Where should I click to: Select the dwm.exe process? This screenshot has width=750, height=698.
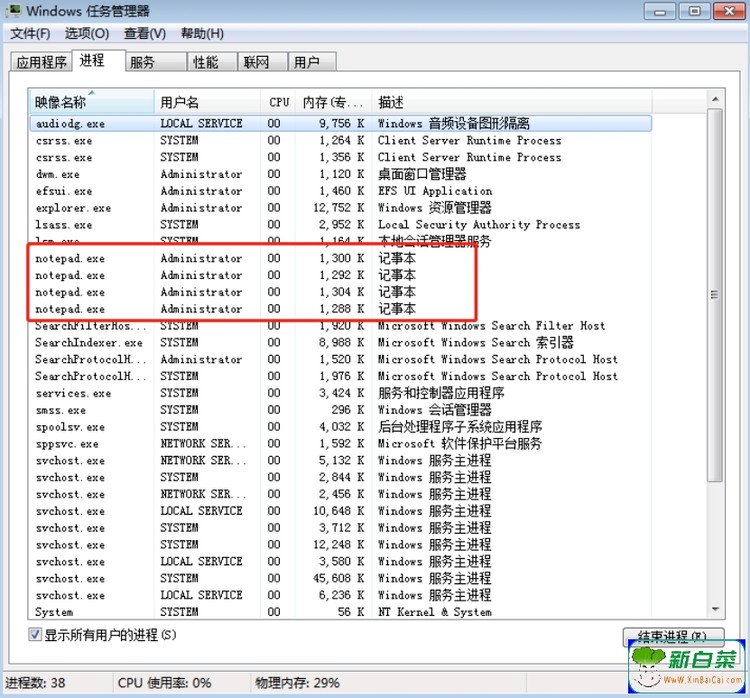(x=341, y=174)
